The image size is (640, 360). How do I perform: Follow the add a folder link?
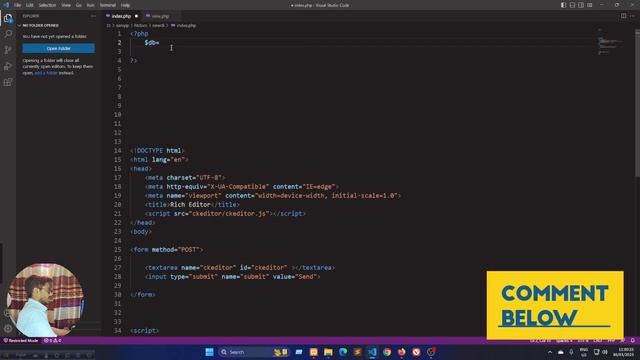coord(46,73)
